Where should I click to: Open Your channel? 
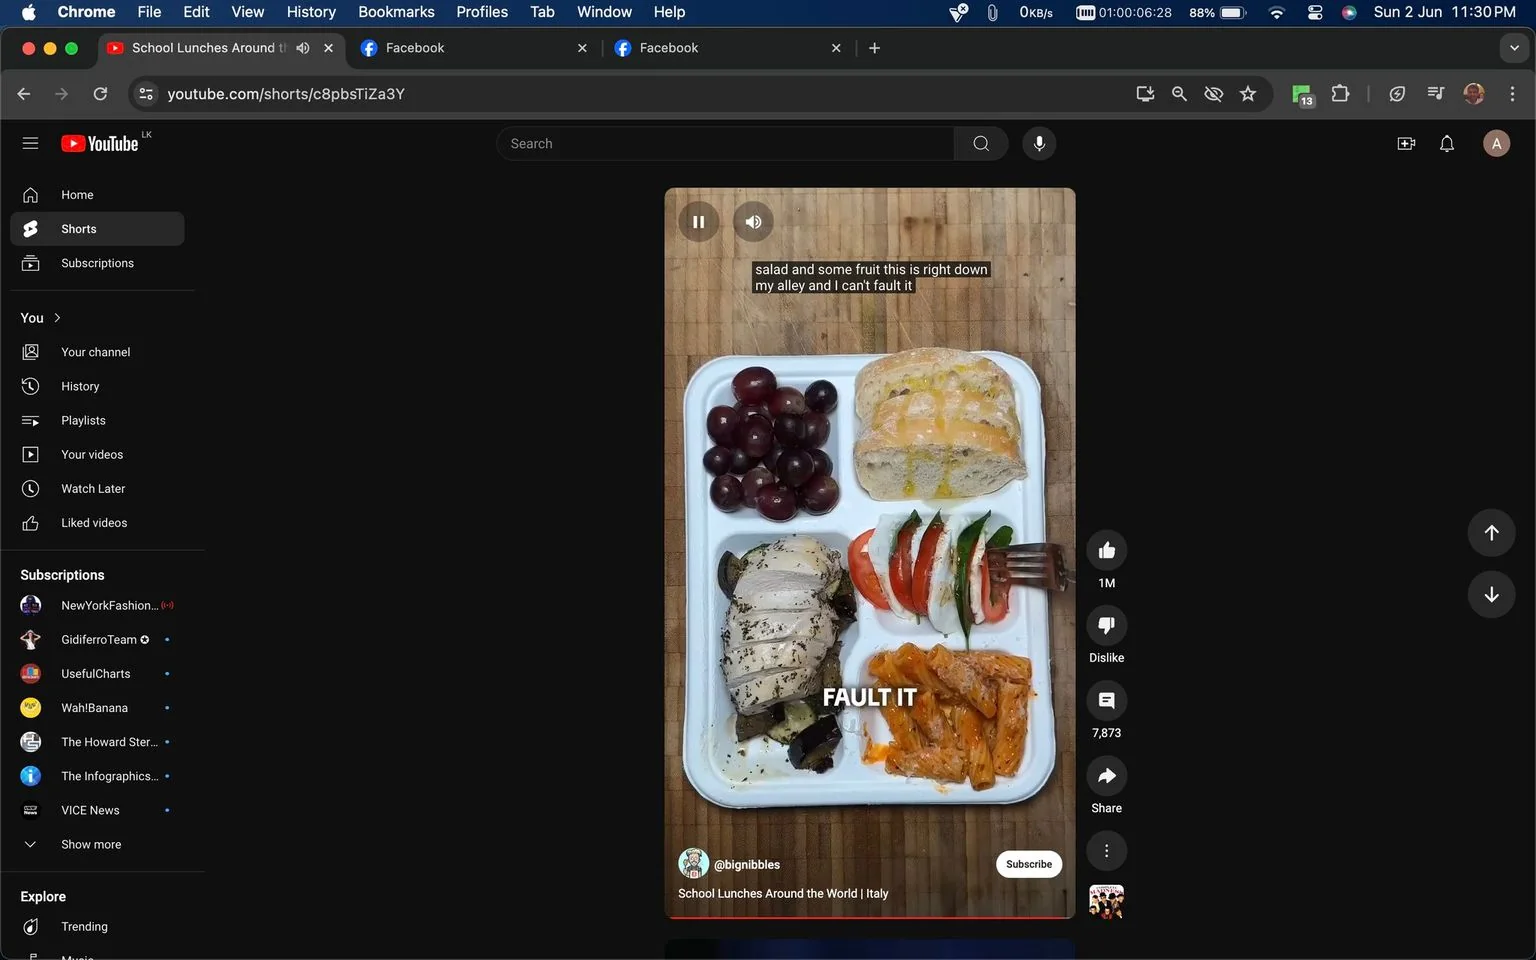coord(97,352)
